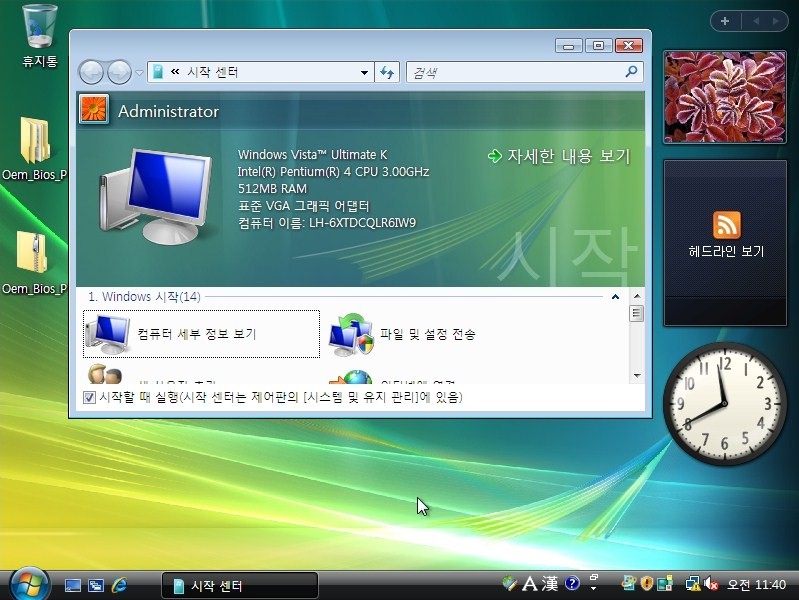Screen dimensions: 799x600
Task: Click Windows Sidebar tray icon
Action: pyautogui.click(x=665, y=584)
